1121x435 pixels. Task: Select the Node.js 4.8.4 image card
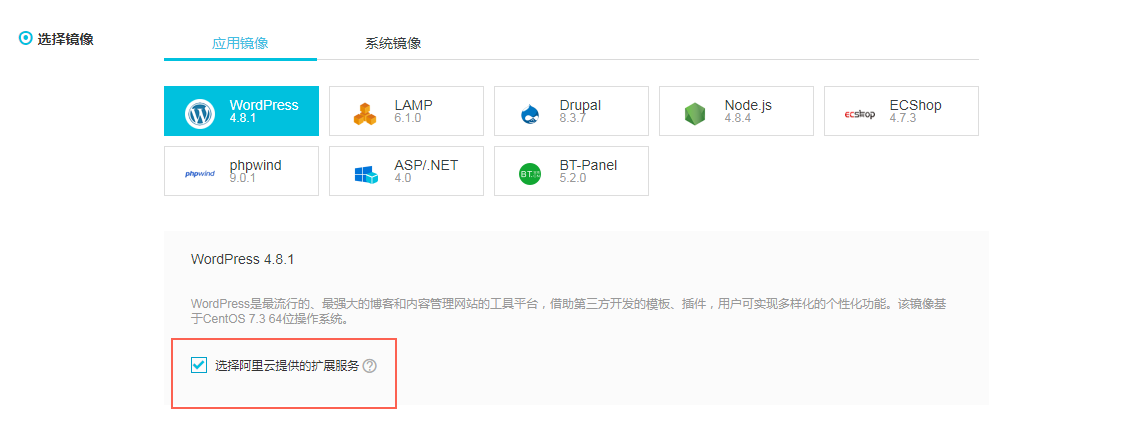[x=736, y=111]
